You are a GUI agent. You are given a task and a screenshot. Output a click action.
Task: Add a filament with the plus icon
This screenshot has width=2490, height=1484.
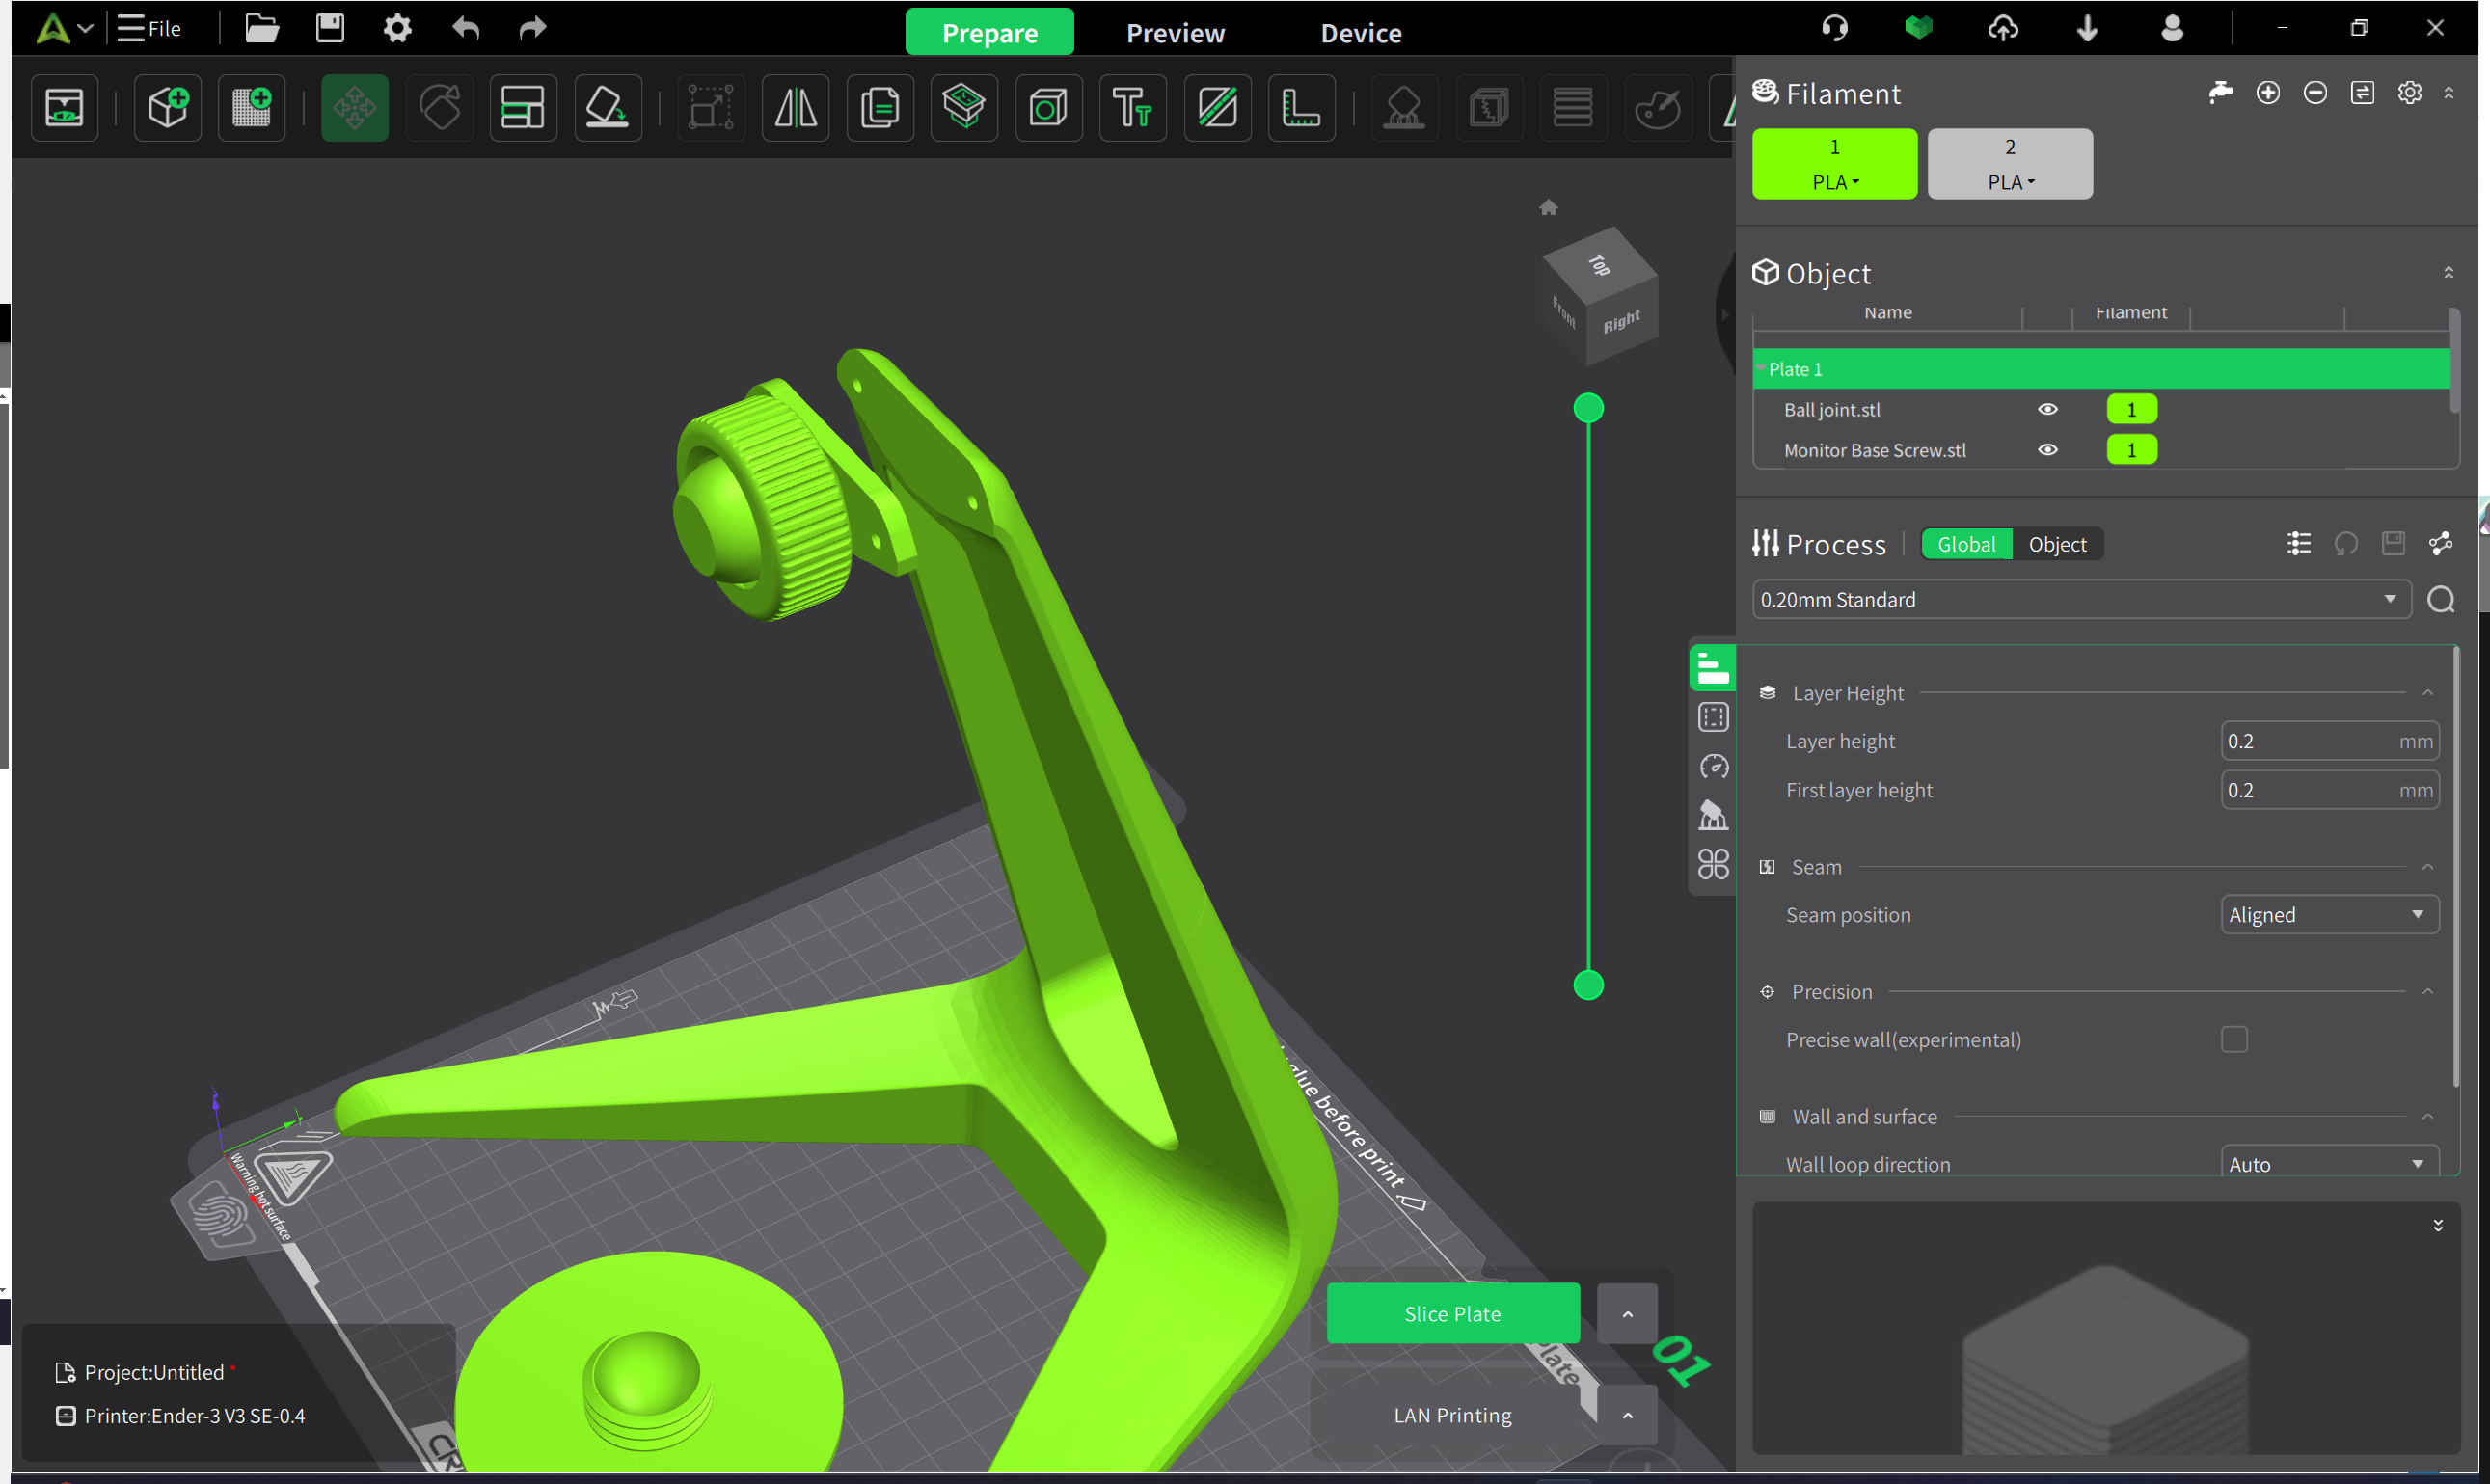[x=2268, y=93]
